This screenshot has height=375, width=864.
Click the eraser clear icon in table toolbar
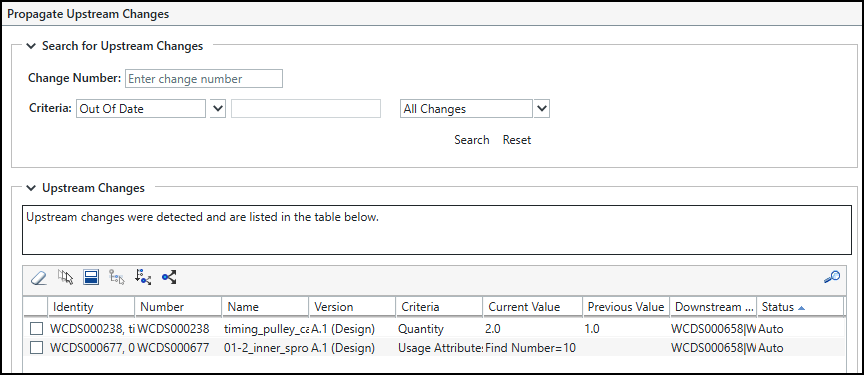pyautogui.click(x=39, y=278)
